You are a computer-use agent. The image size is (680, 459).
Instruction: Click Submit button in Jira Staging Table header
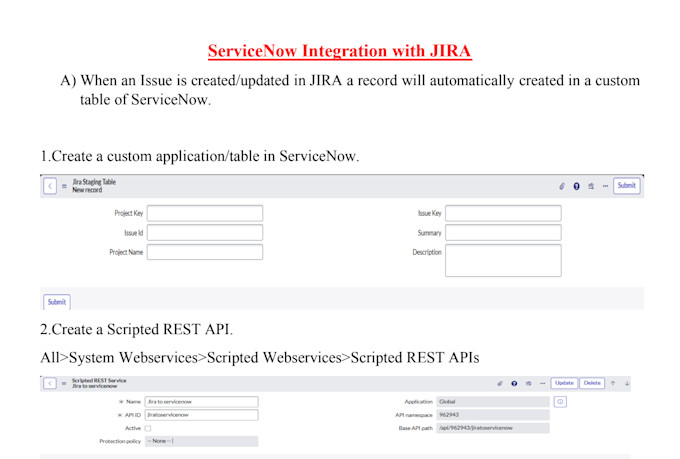(626, 186)
